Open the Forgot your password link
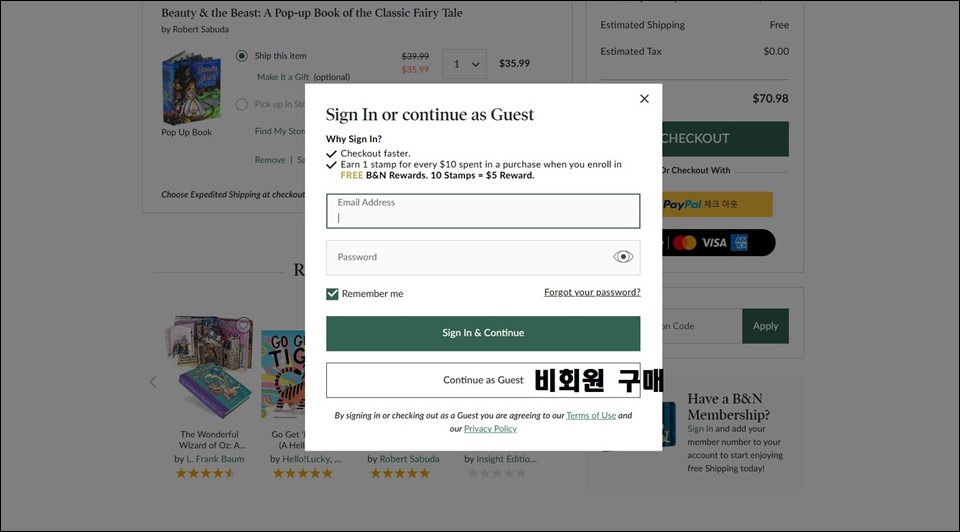Screen dimensions: 960x532 tap(592, 292)
